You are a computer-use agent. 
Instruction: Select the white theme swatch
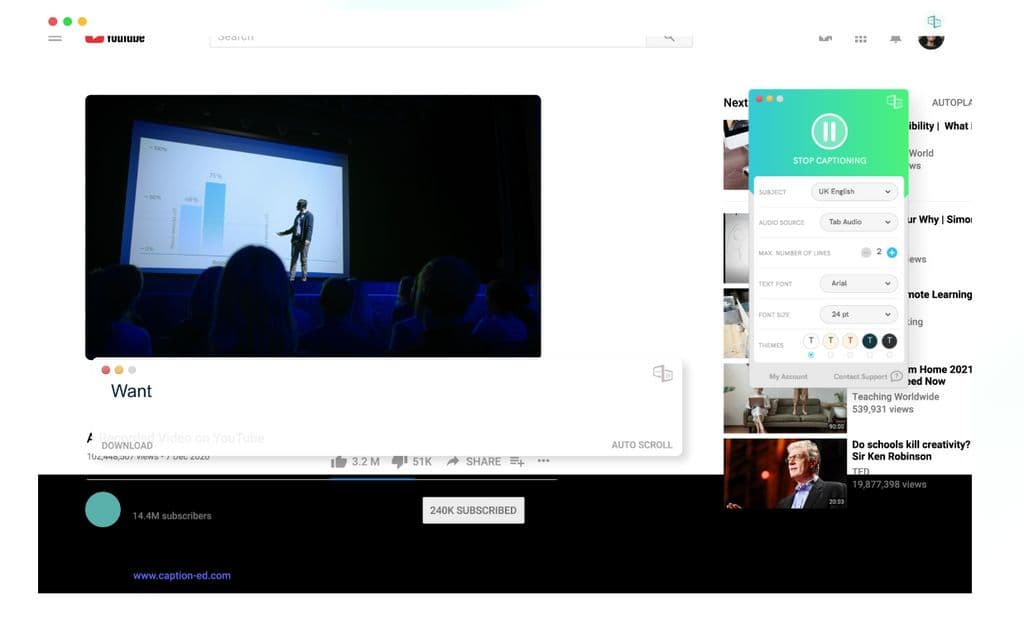click(x=811, y=340)
